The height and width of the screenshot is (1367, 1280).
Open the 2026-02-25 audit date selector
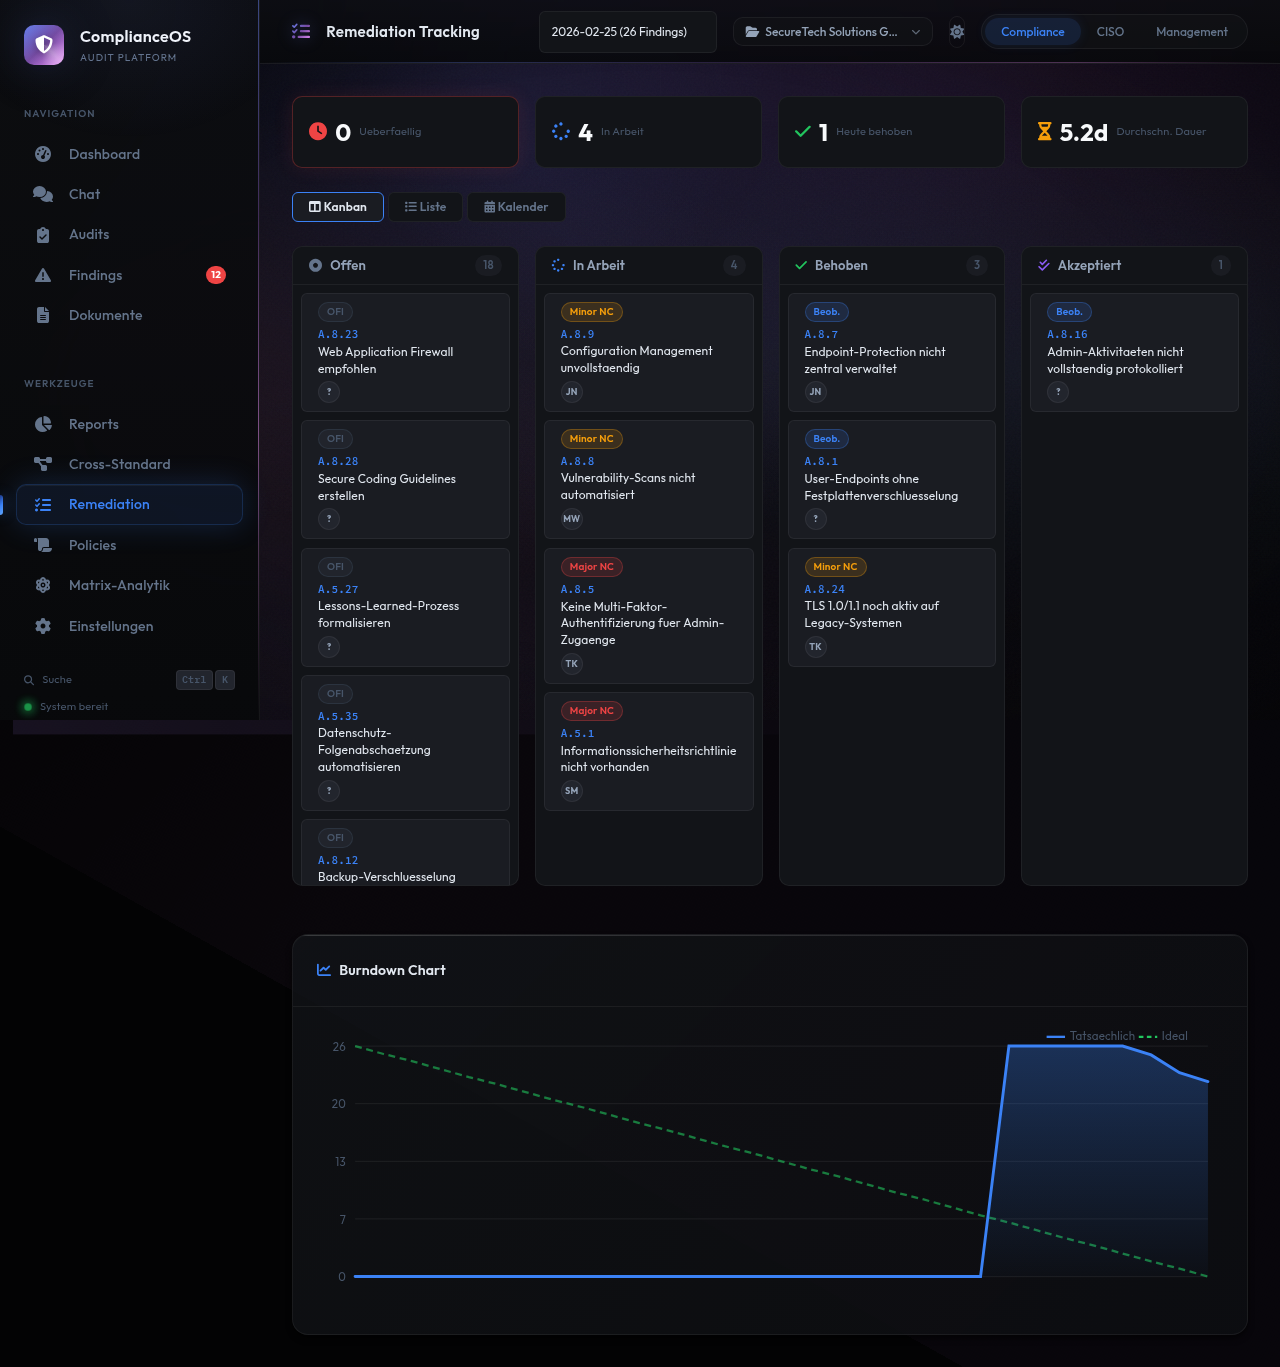(x=627, y=32)
